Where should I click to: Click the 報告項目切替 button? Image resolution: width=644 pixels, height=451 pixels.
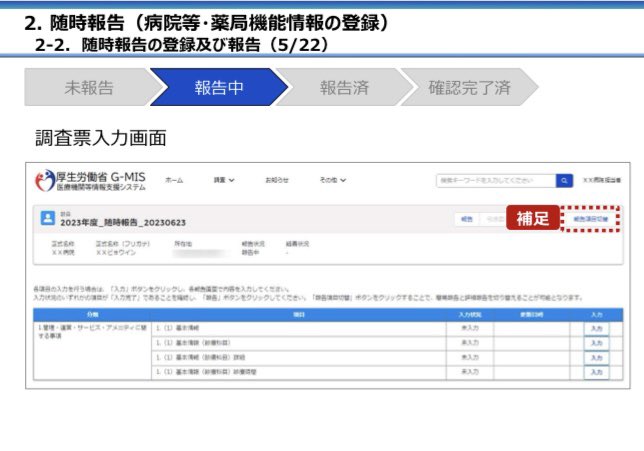[x=591, y=219]
